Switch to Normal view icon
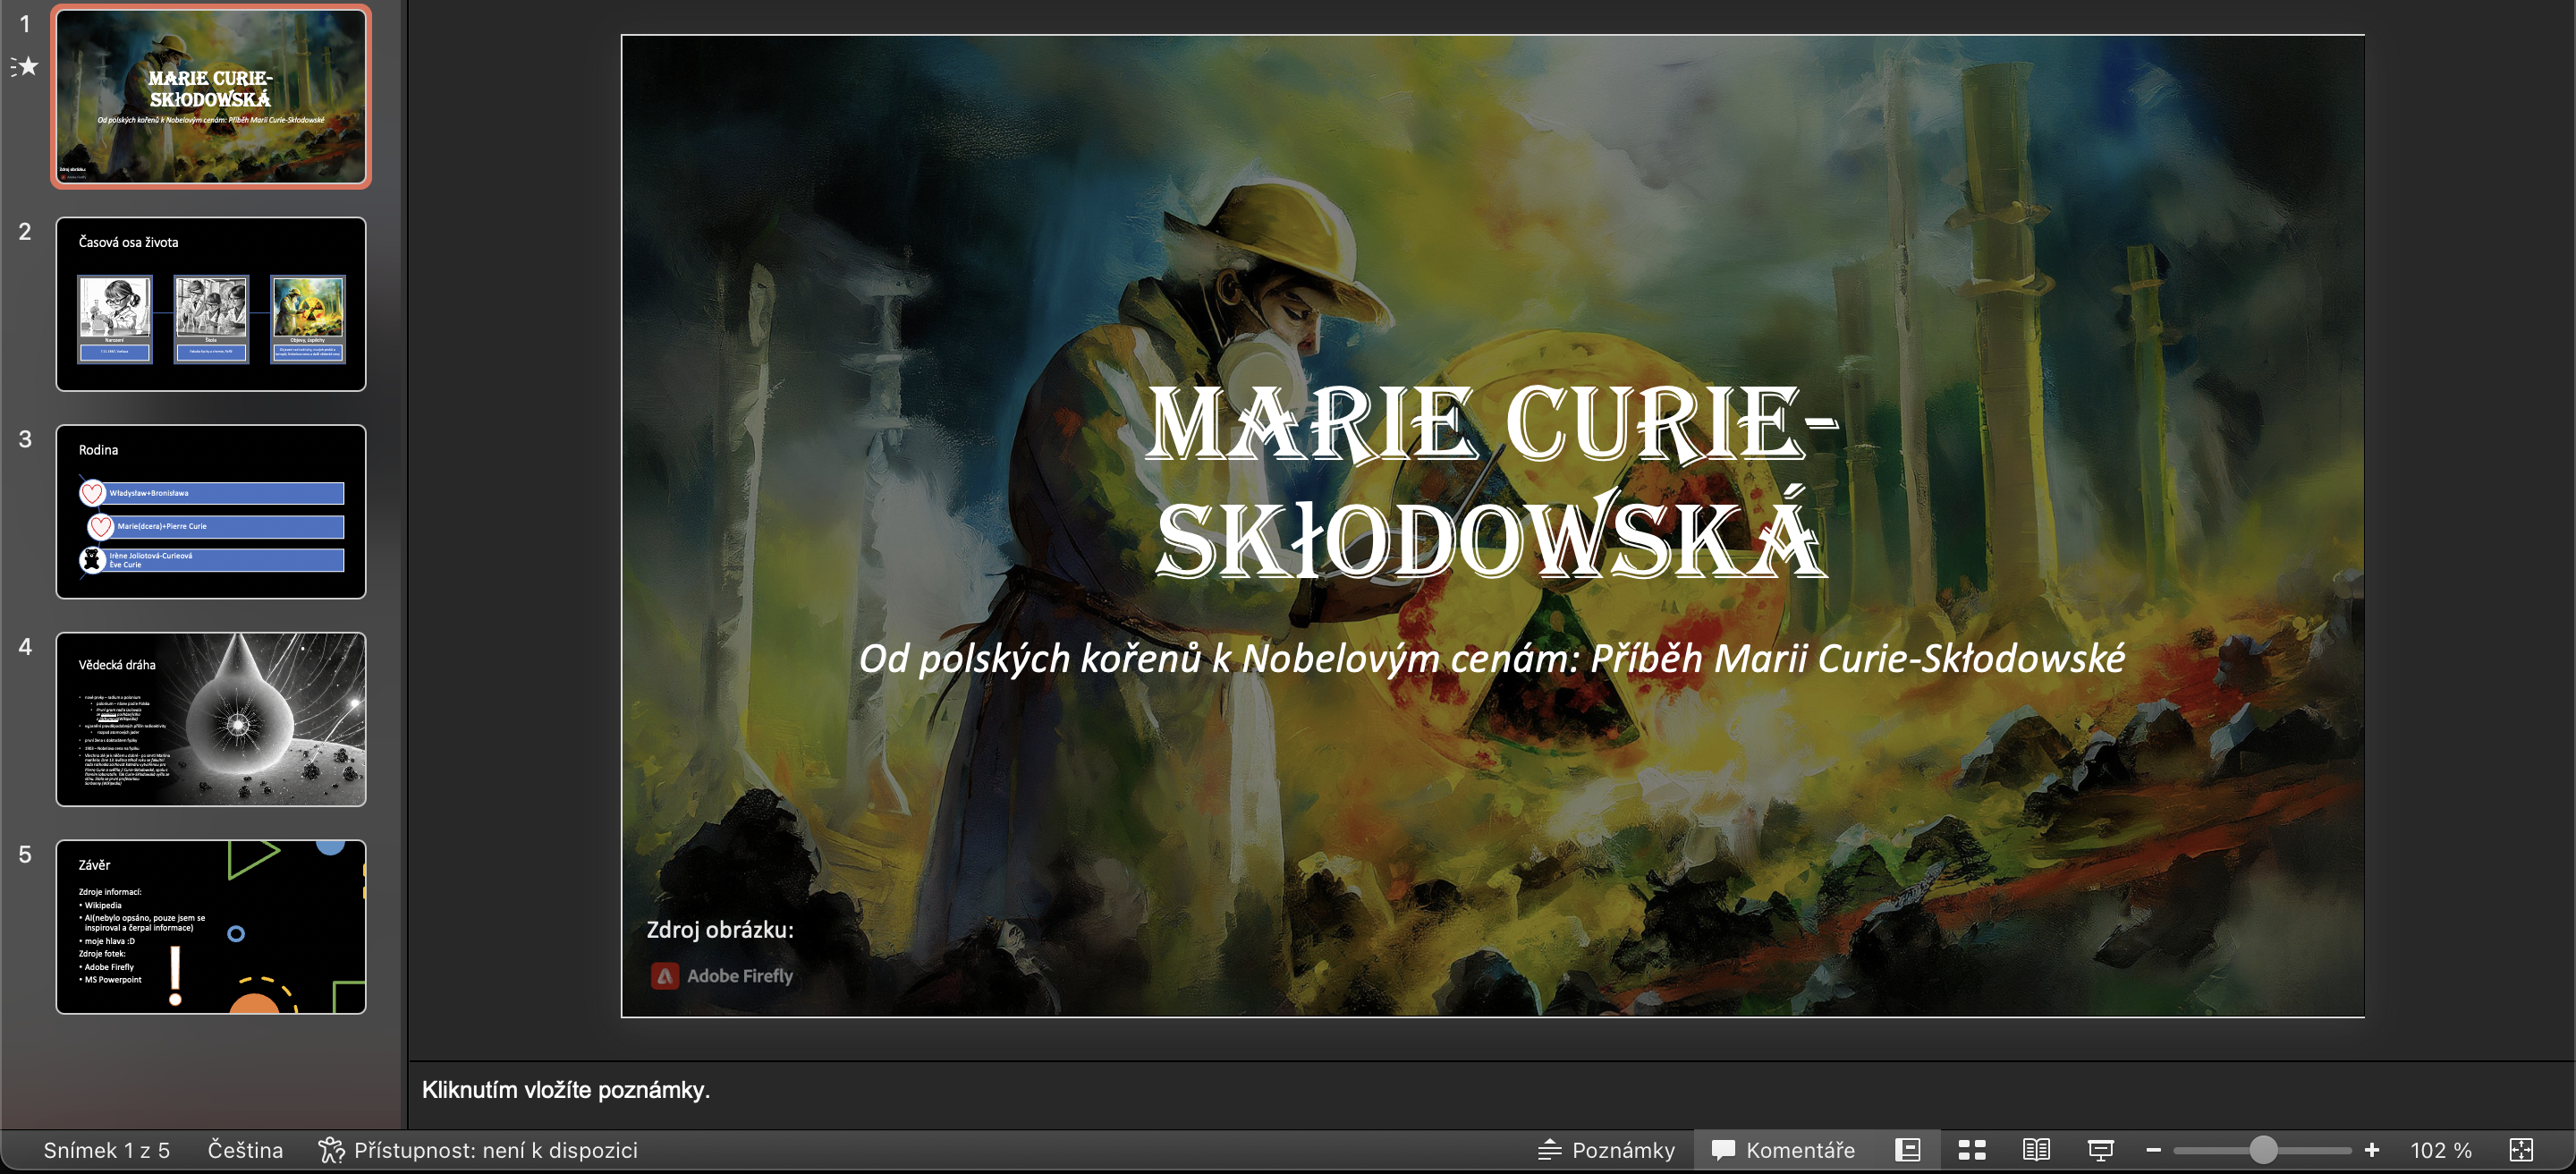 pos(1908,1150)
